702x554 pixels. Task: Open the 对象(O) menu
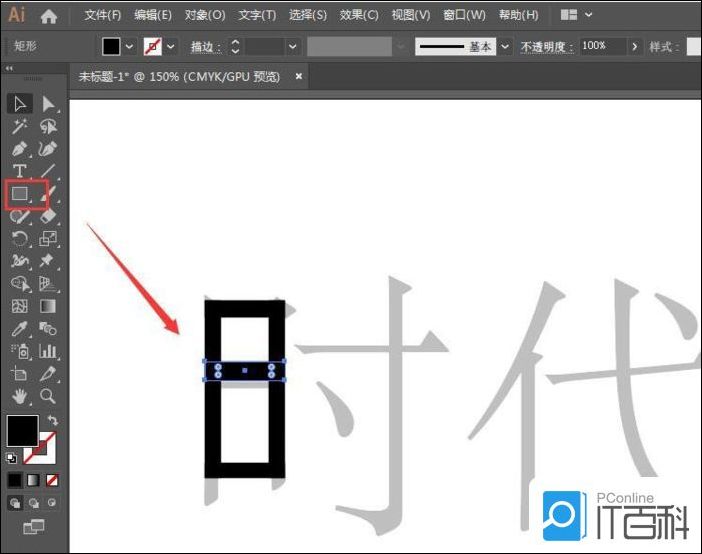tap(205, 15)
